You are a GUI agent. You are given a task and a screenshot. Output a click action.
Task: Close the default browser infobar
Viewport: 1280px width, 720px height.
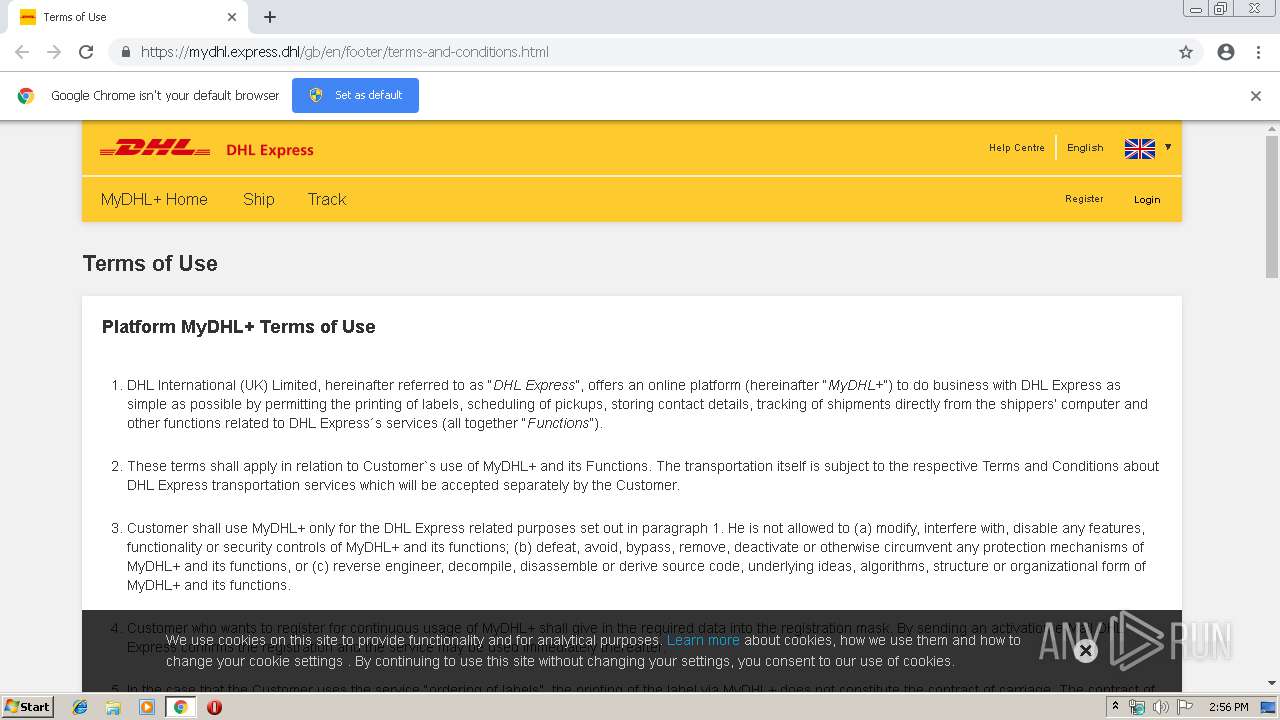1255,96
